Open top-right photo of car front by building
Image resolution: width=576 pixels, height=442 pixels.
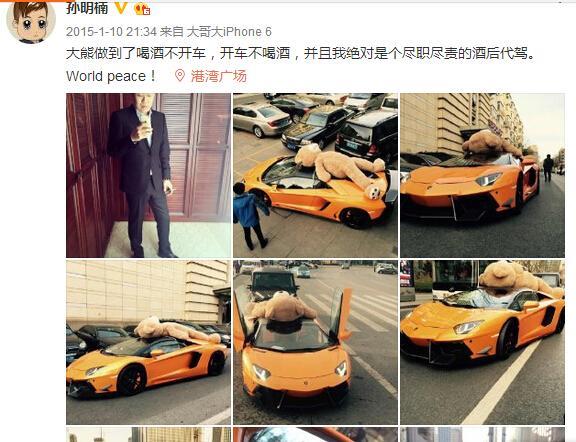(x=482, y=175)
